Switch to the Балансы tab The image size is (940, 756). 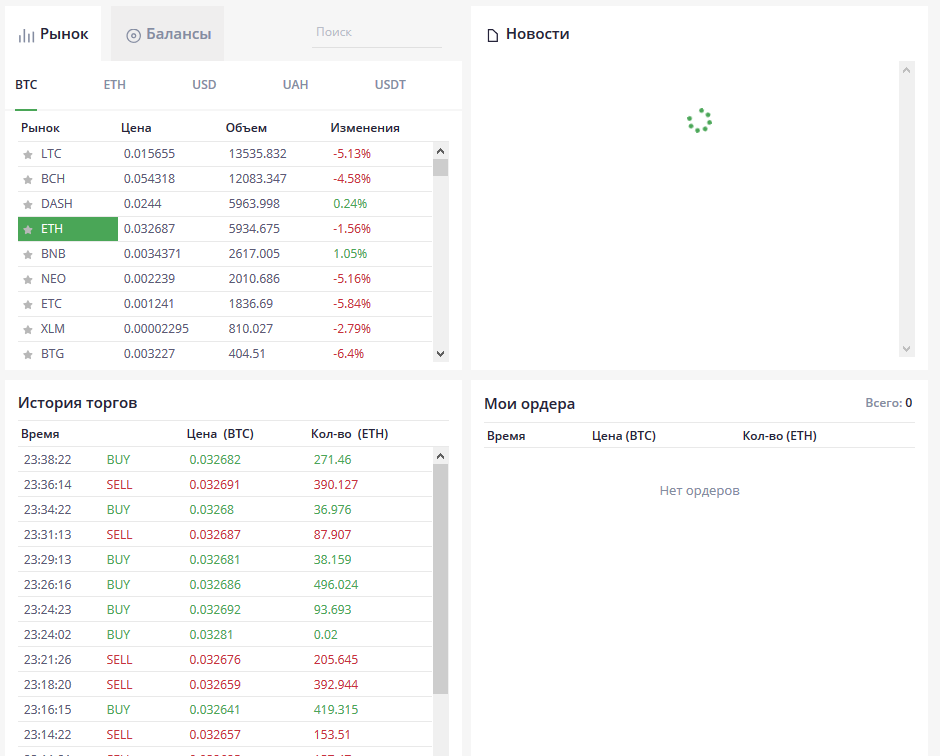[168, 34]
